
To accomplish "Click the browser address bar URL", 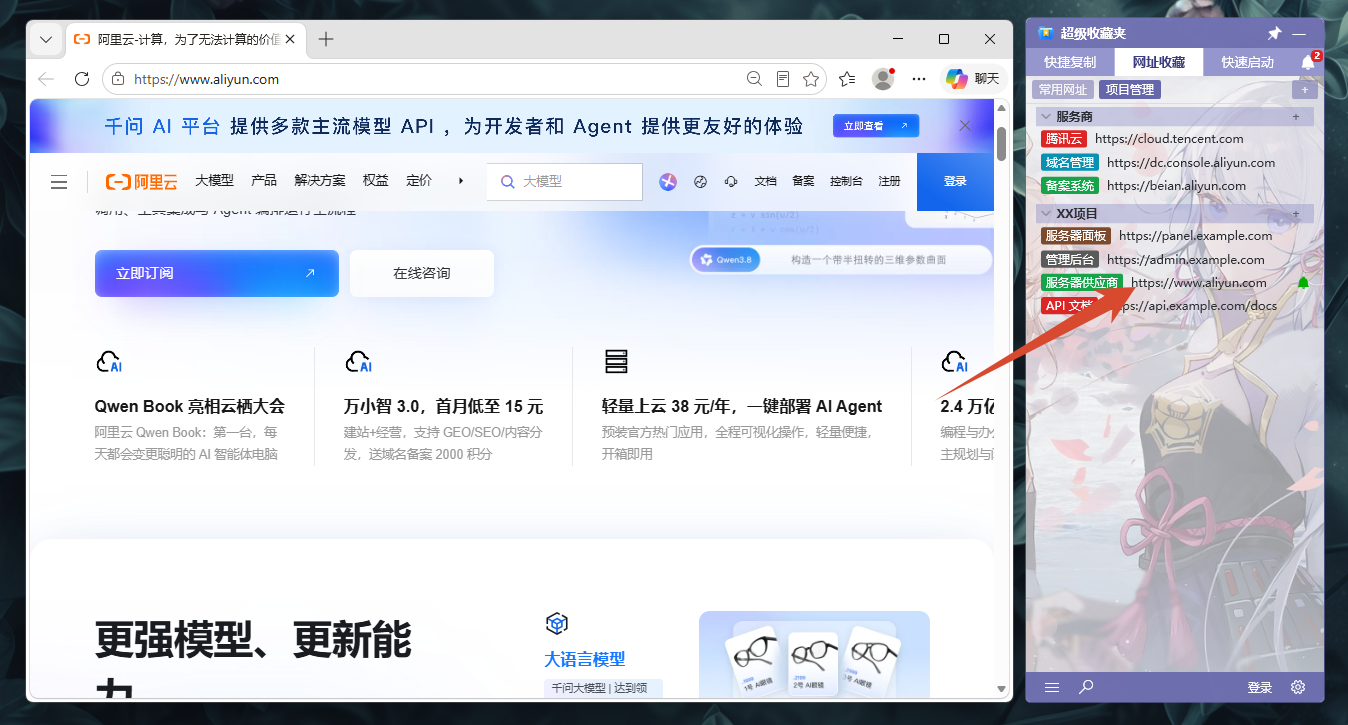I will click(206, 79).
